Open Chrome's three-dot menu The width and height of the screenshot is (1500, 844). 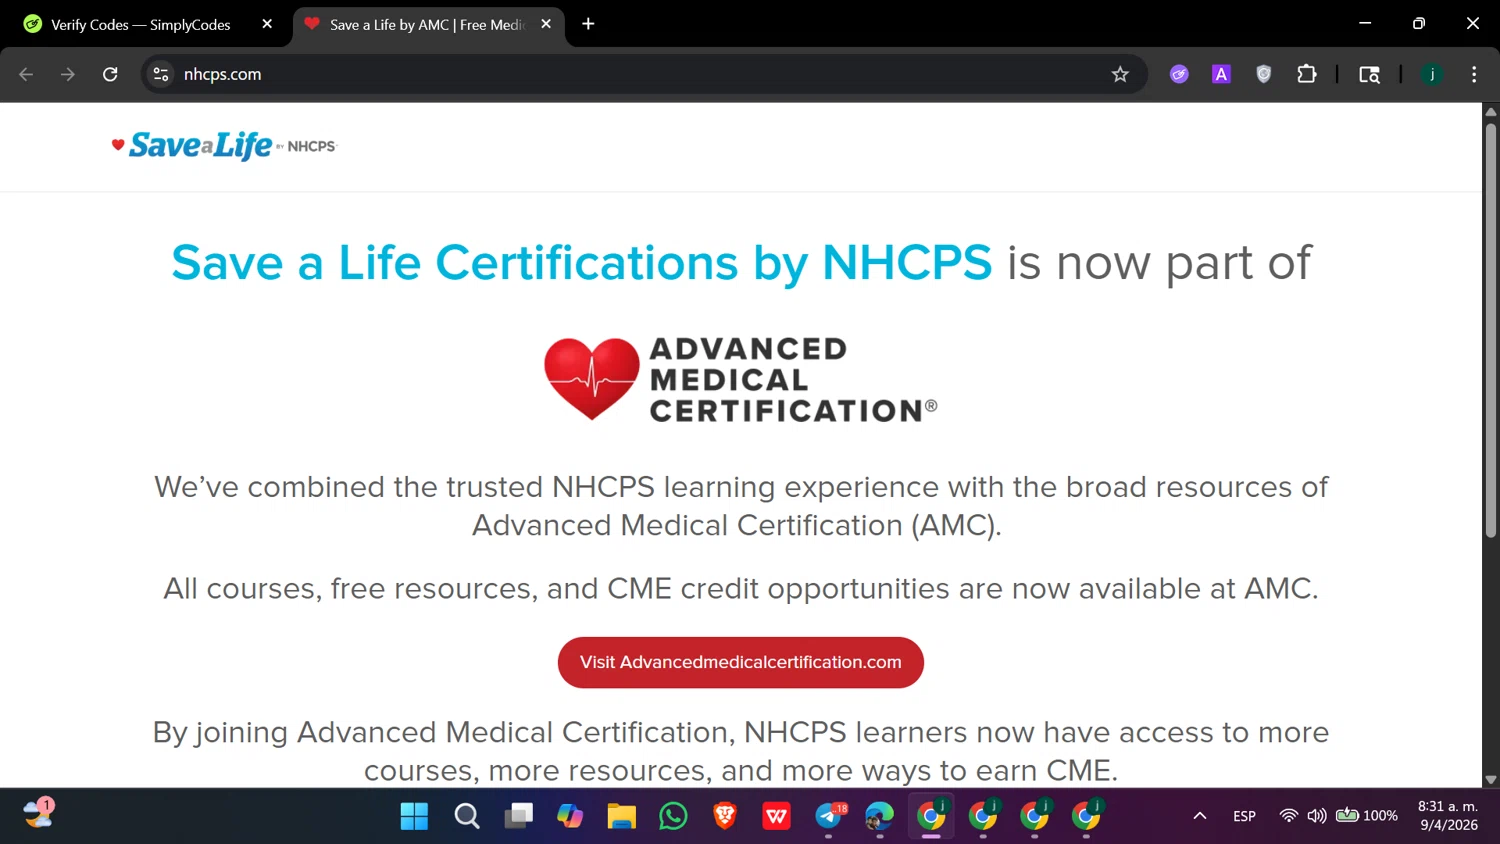pos(1474,74)
